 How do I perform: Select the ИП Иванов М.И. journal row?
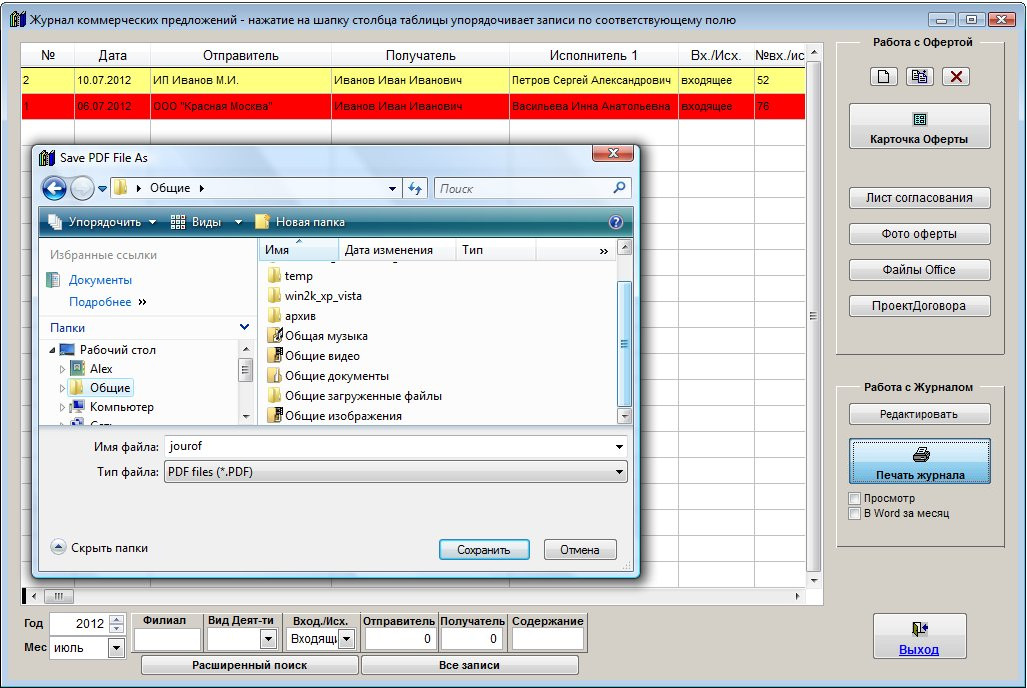click(x=413, y=81)
